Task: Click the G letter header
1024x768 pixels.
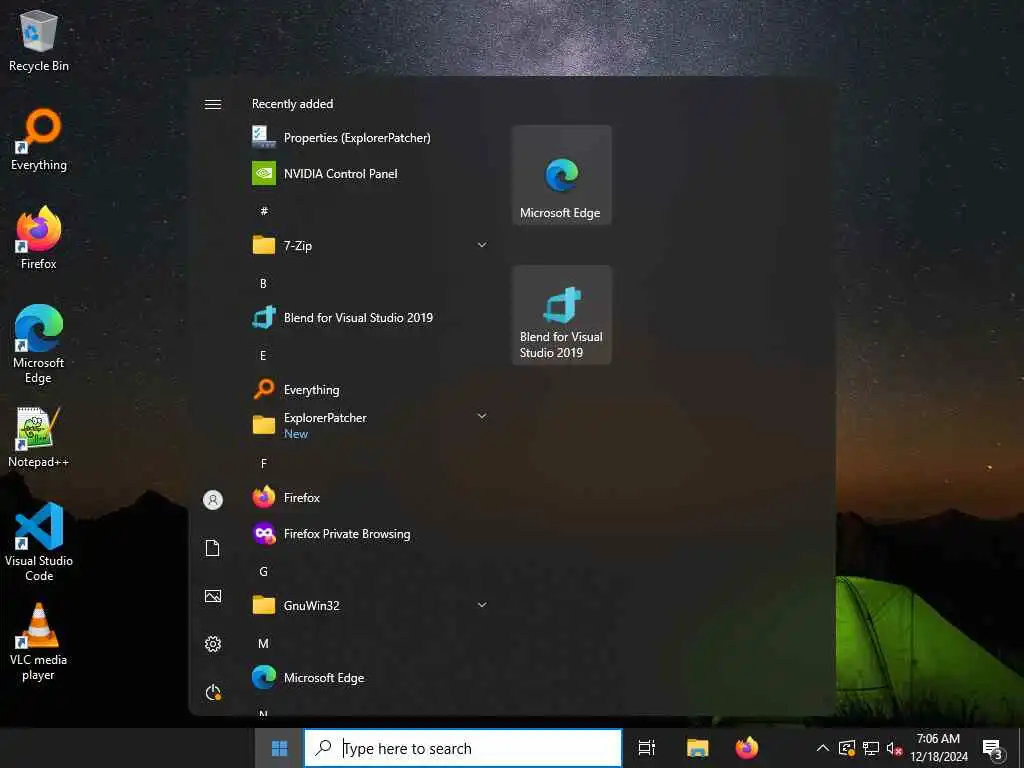Action: point(263,571)
